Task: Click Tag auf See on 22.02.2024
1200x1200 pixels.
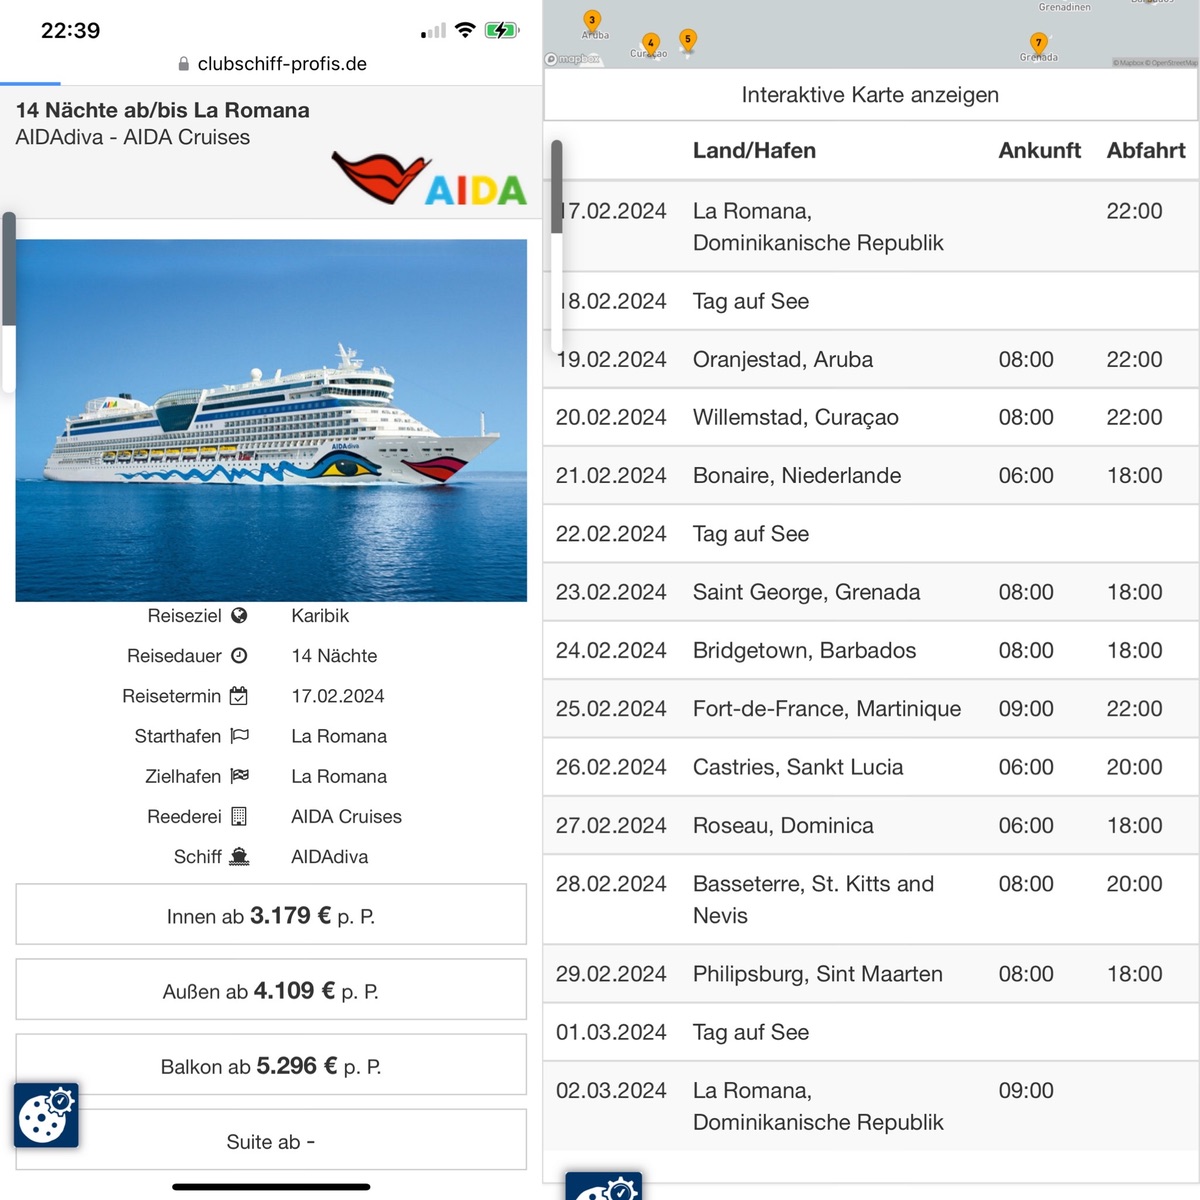Action: pos(751,534)
